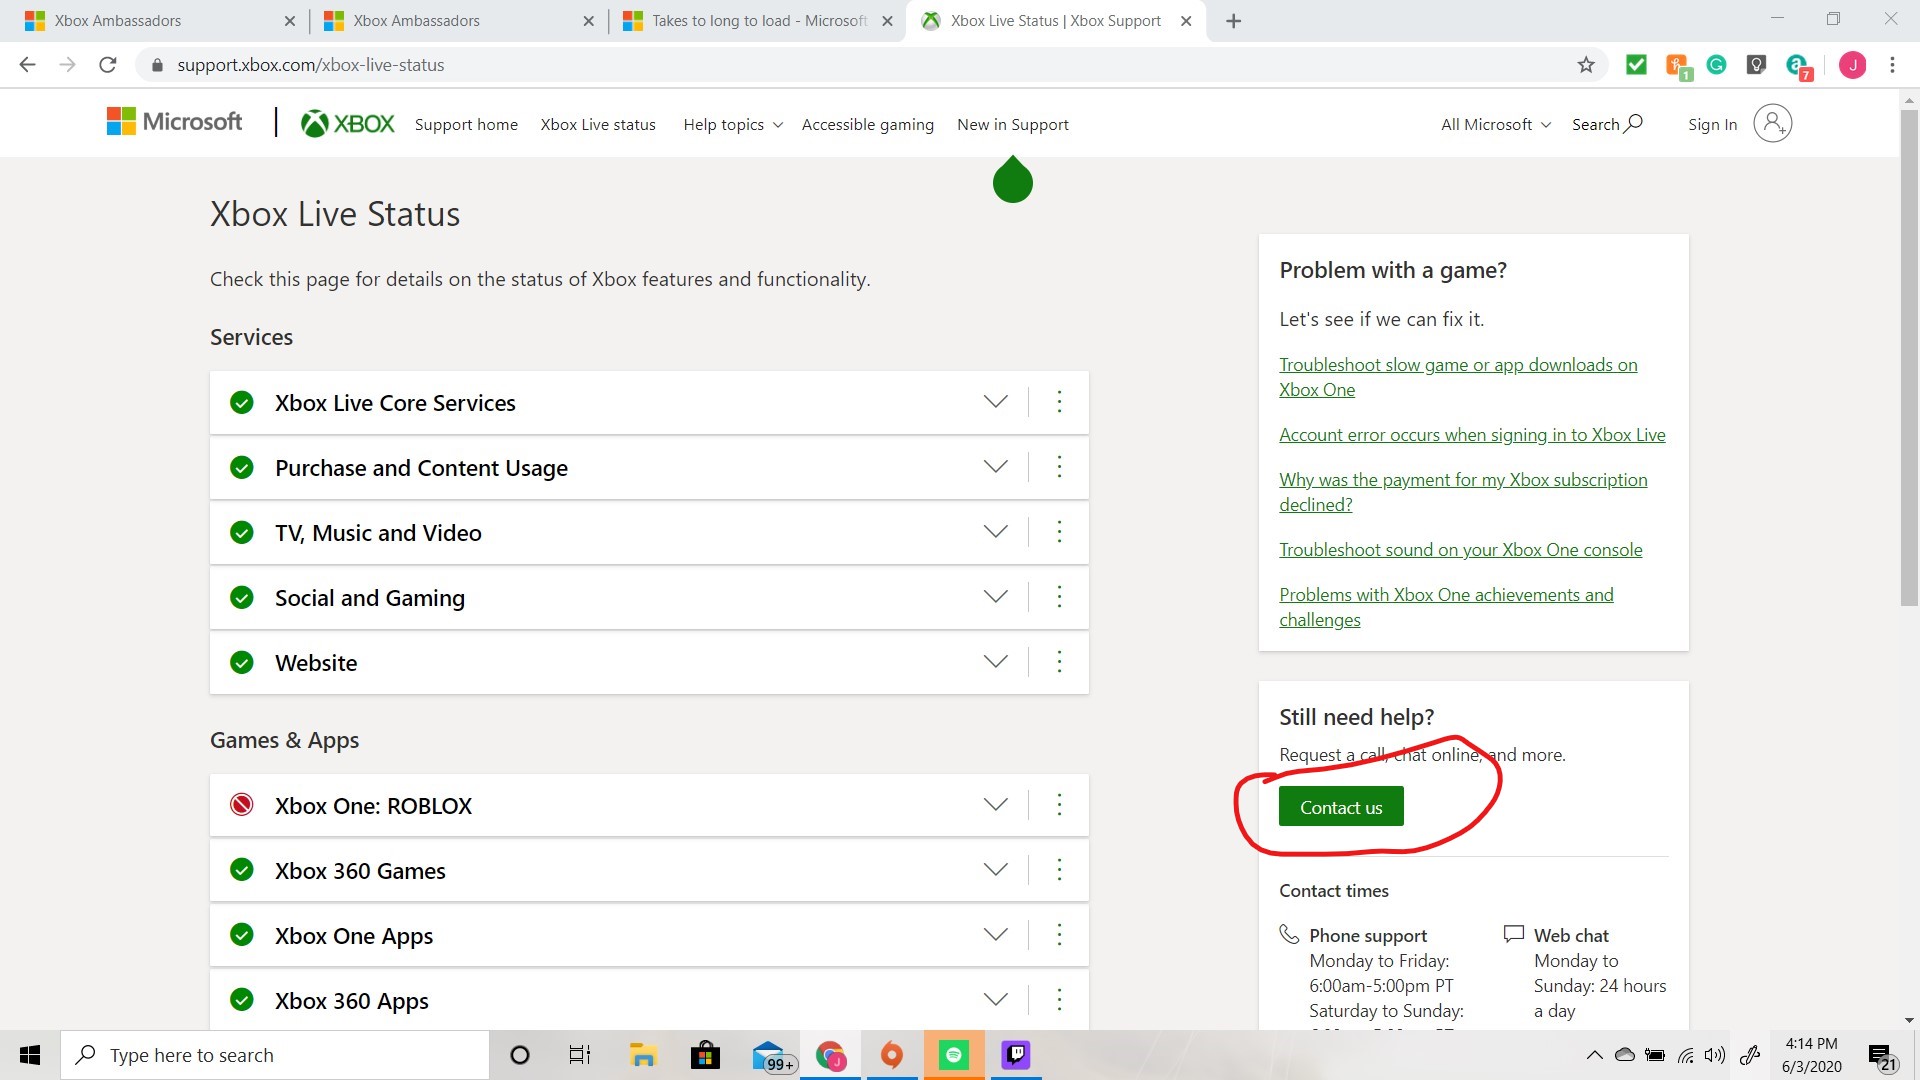The width and height of the screenshot is (1920, 1080).
Task: Expand Website status details
Action: point(995,662)
